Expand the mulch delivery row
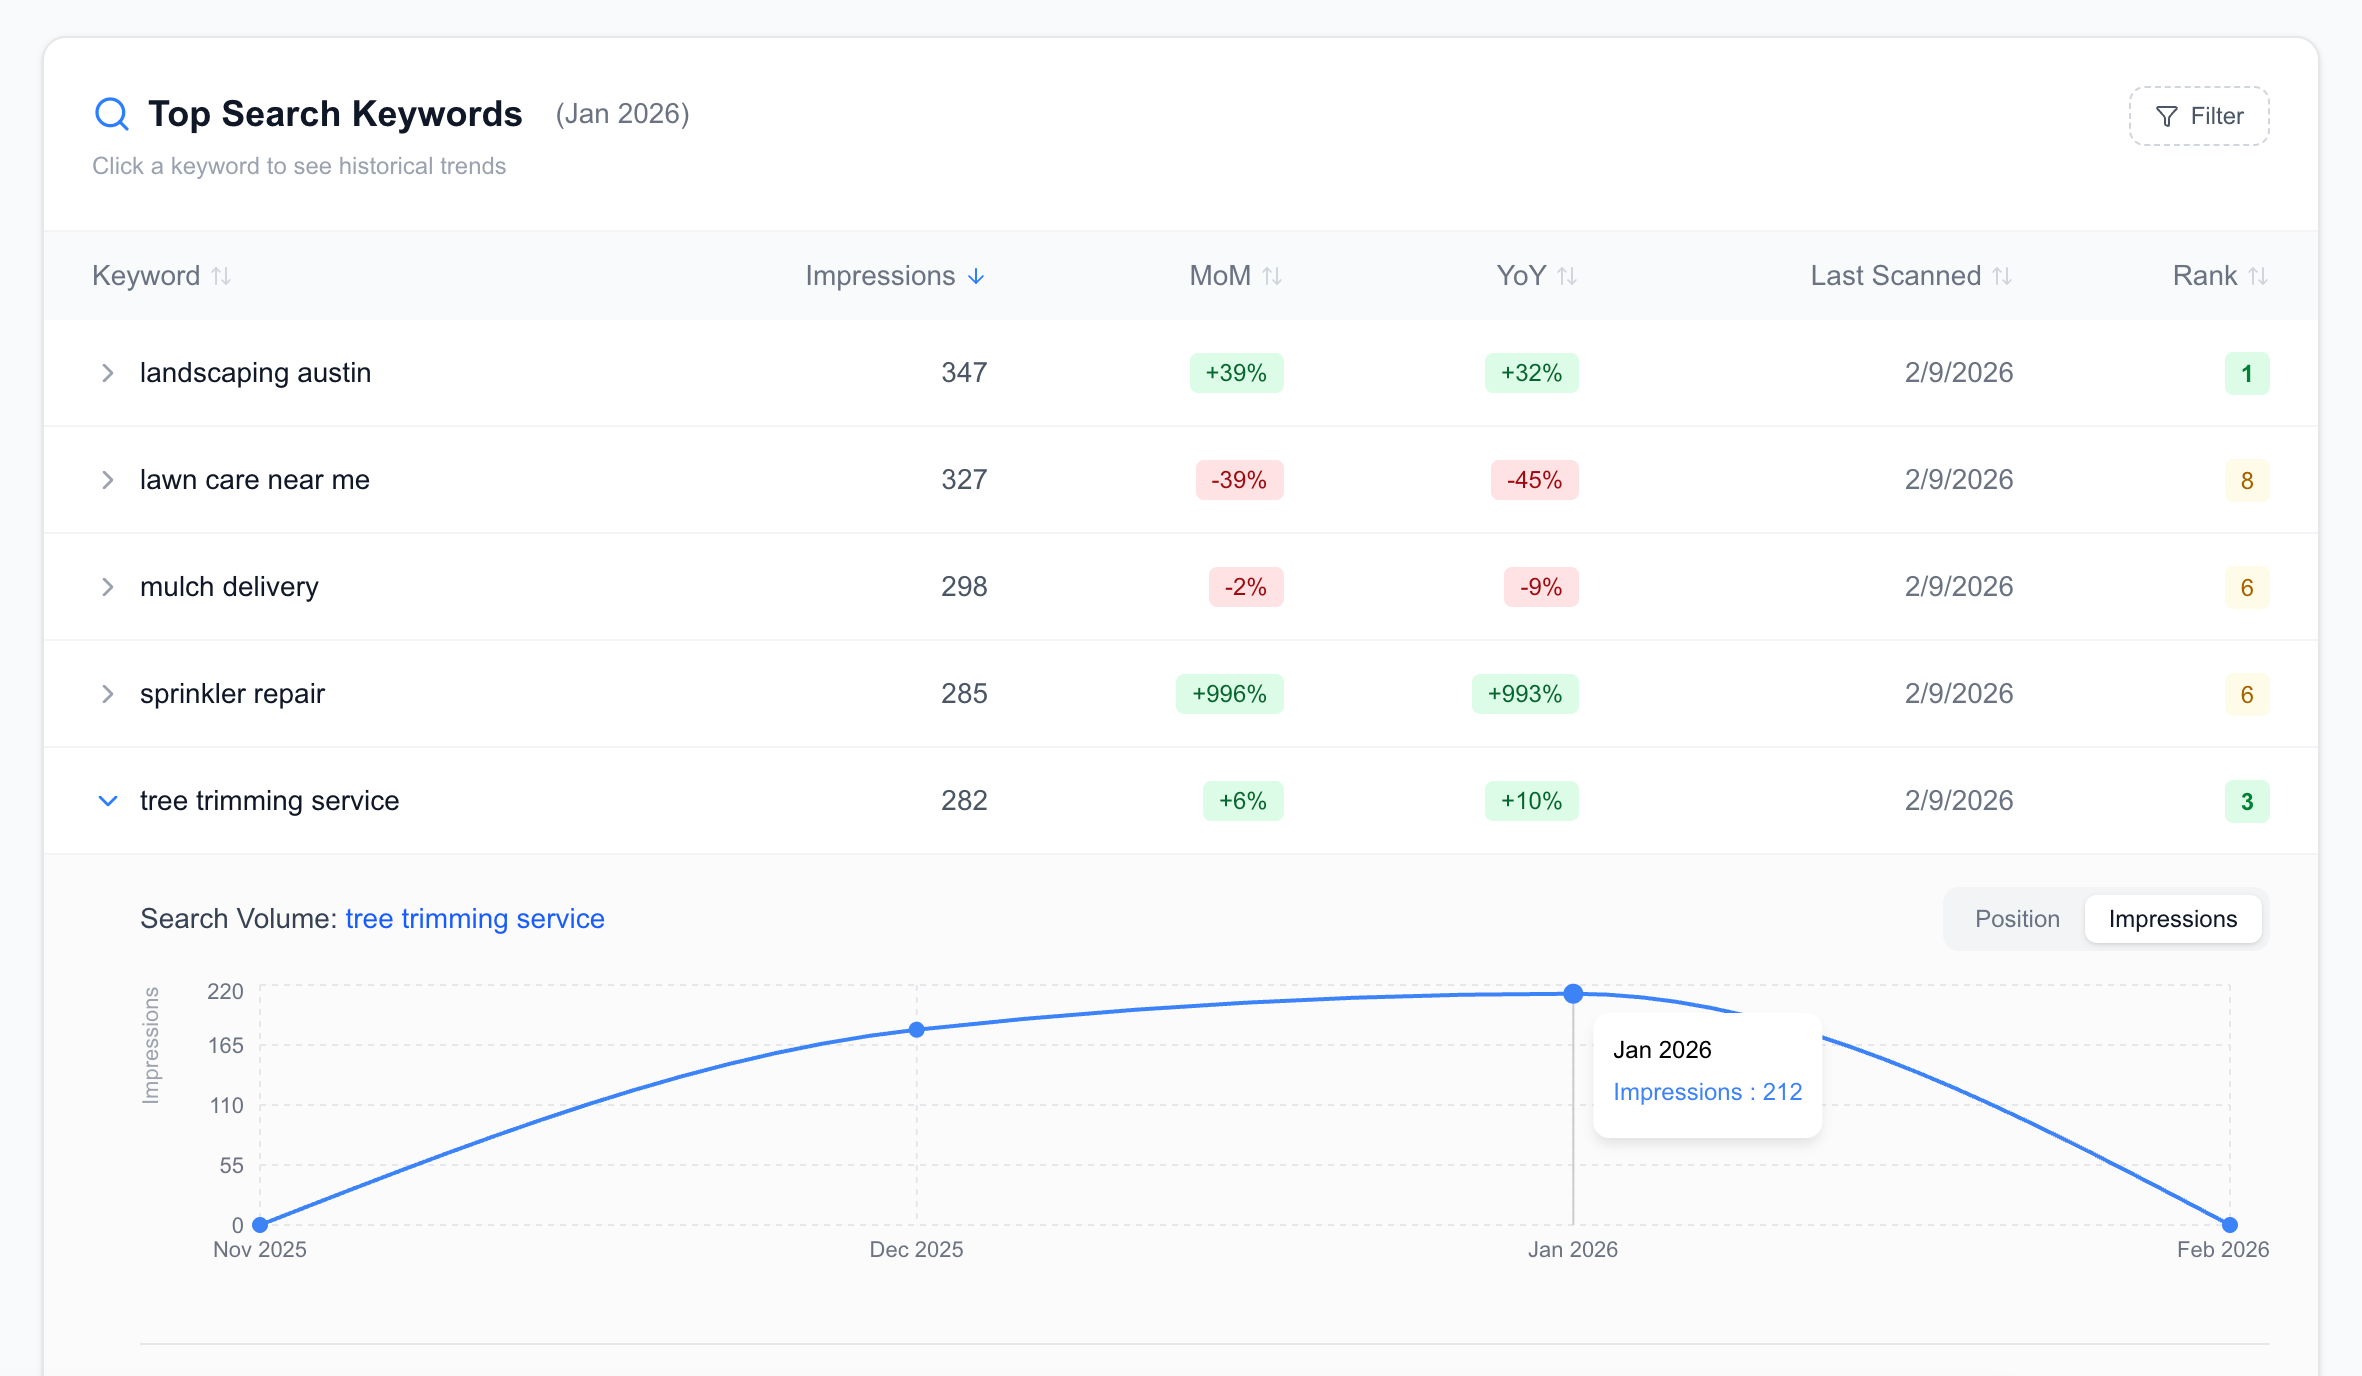Viewport: 2362px width, 1376px height. tap(107, 587)
